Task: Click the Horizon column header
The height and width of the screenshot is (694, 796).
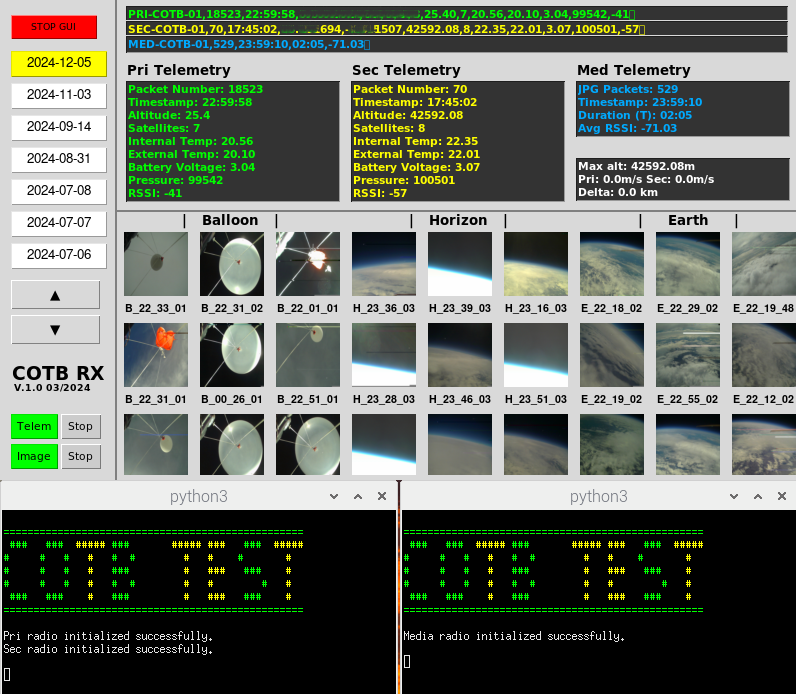Action: point(458,220)
